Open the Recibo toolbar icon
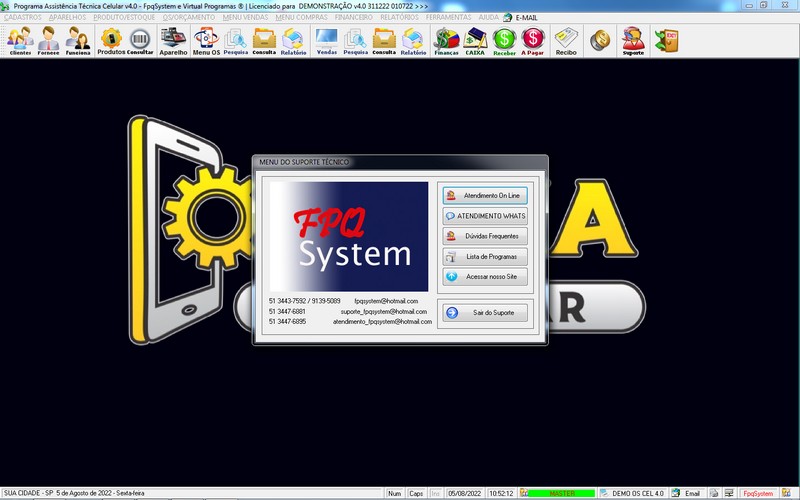Screen dimensions: 800x500 (566, 40)
